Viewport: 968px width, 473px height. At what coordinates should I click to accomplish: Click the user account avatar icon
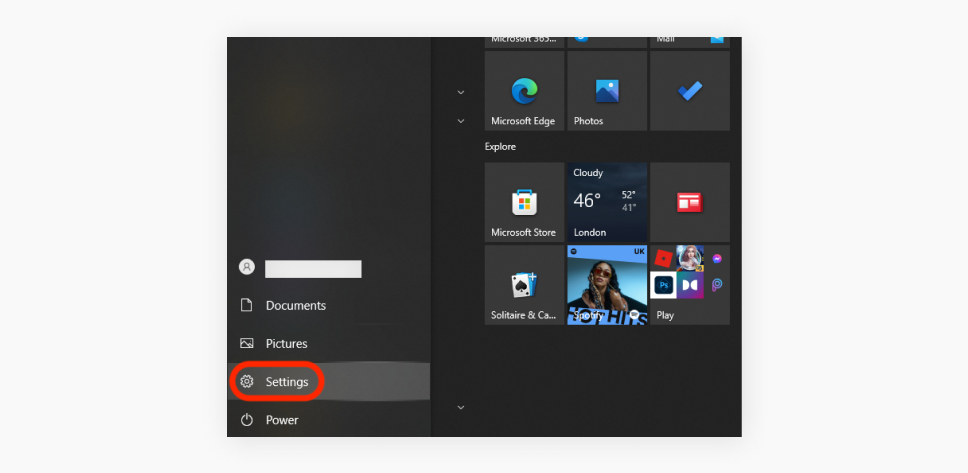tap(247, 267)
